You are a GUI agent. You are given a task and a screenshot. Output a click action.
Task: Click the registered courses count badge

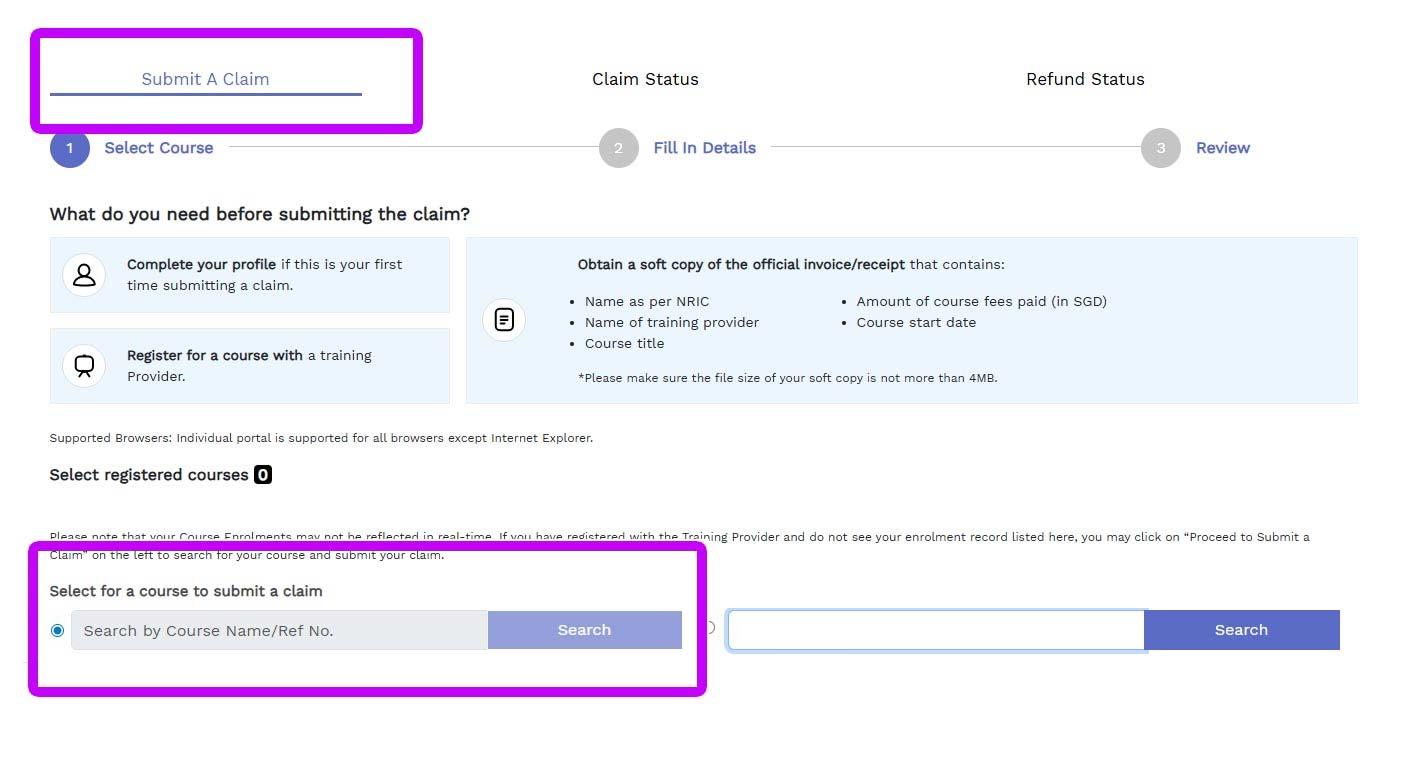[x=263, y=475]
